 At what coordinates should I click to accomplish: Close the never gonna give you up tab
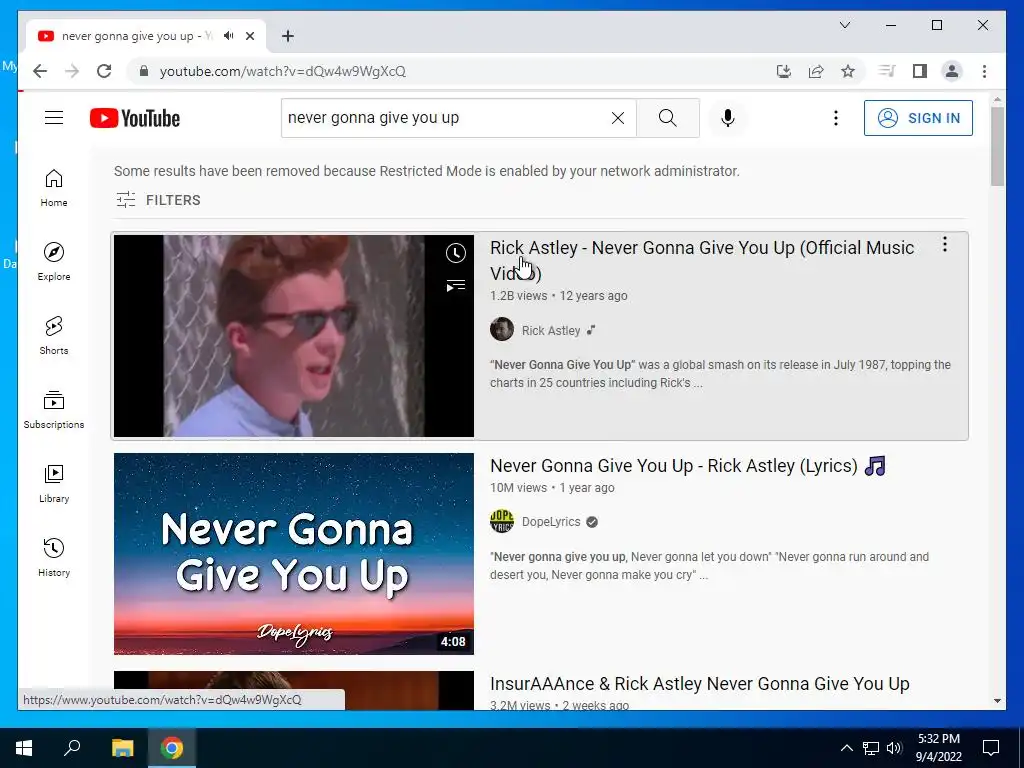pos(250,36)
